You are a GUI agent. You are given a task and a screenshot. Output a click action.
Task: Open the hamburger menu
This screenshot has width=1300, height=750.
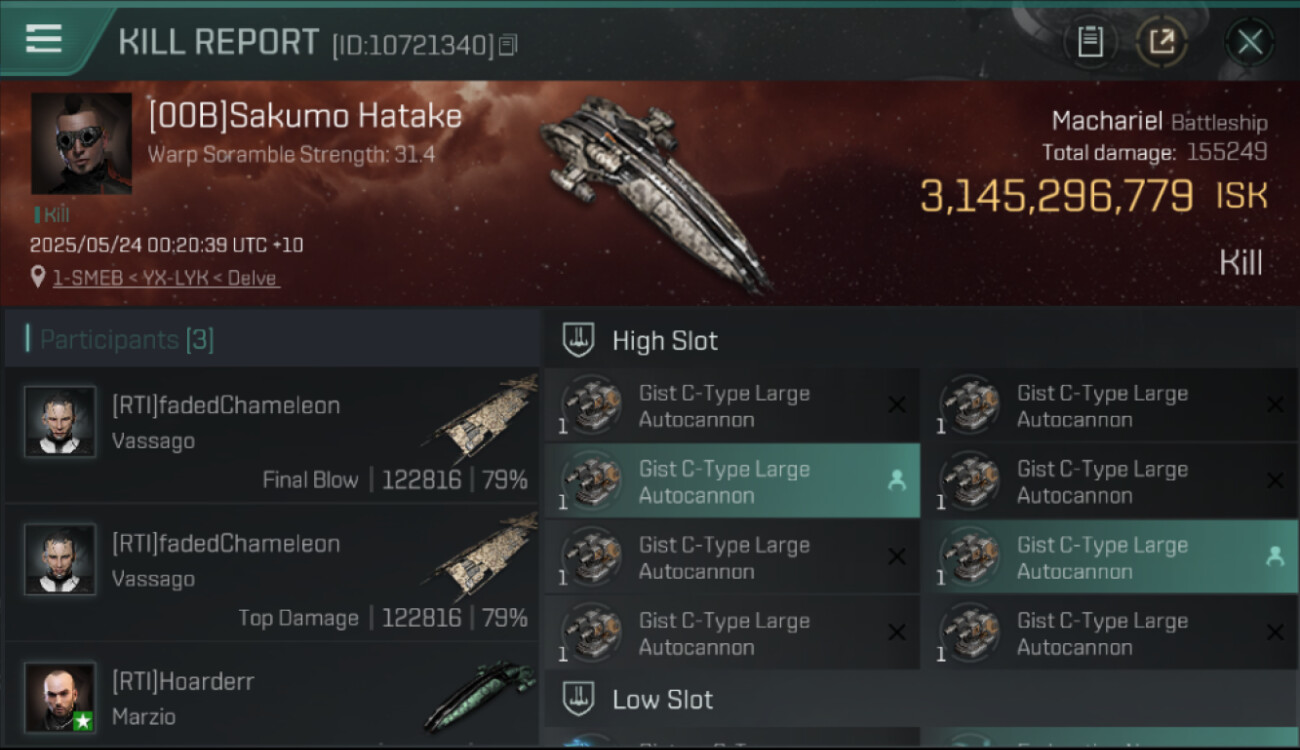44,39
